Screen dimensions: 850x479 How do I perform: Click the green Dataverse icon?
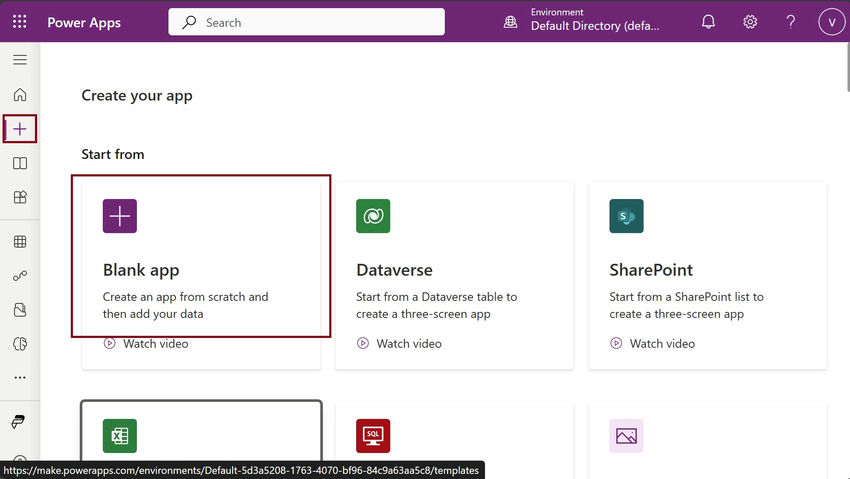pyautogui.click(x=373, y=216)
